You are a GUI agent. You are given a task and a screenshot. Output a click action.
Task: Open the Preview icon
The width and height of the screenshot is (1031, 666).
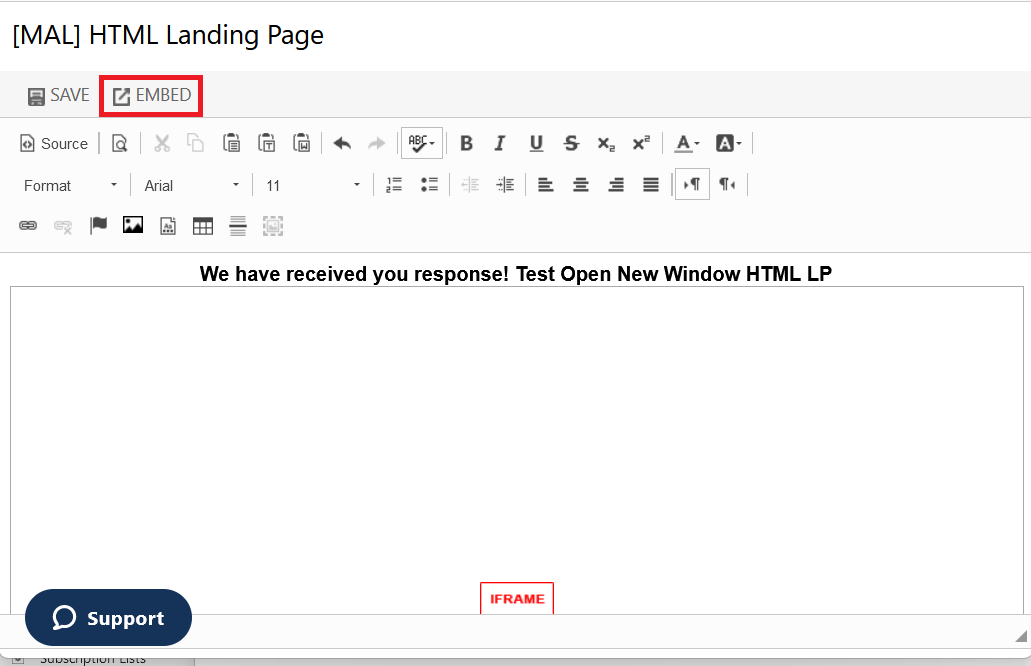tap(119, 143)
